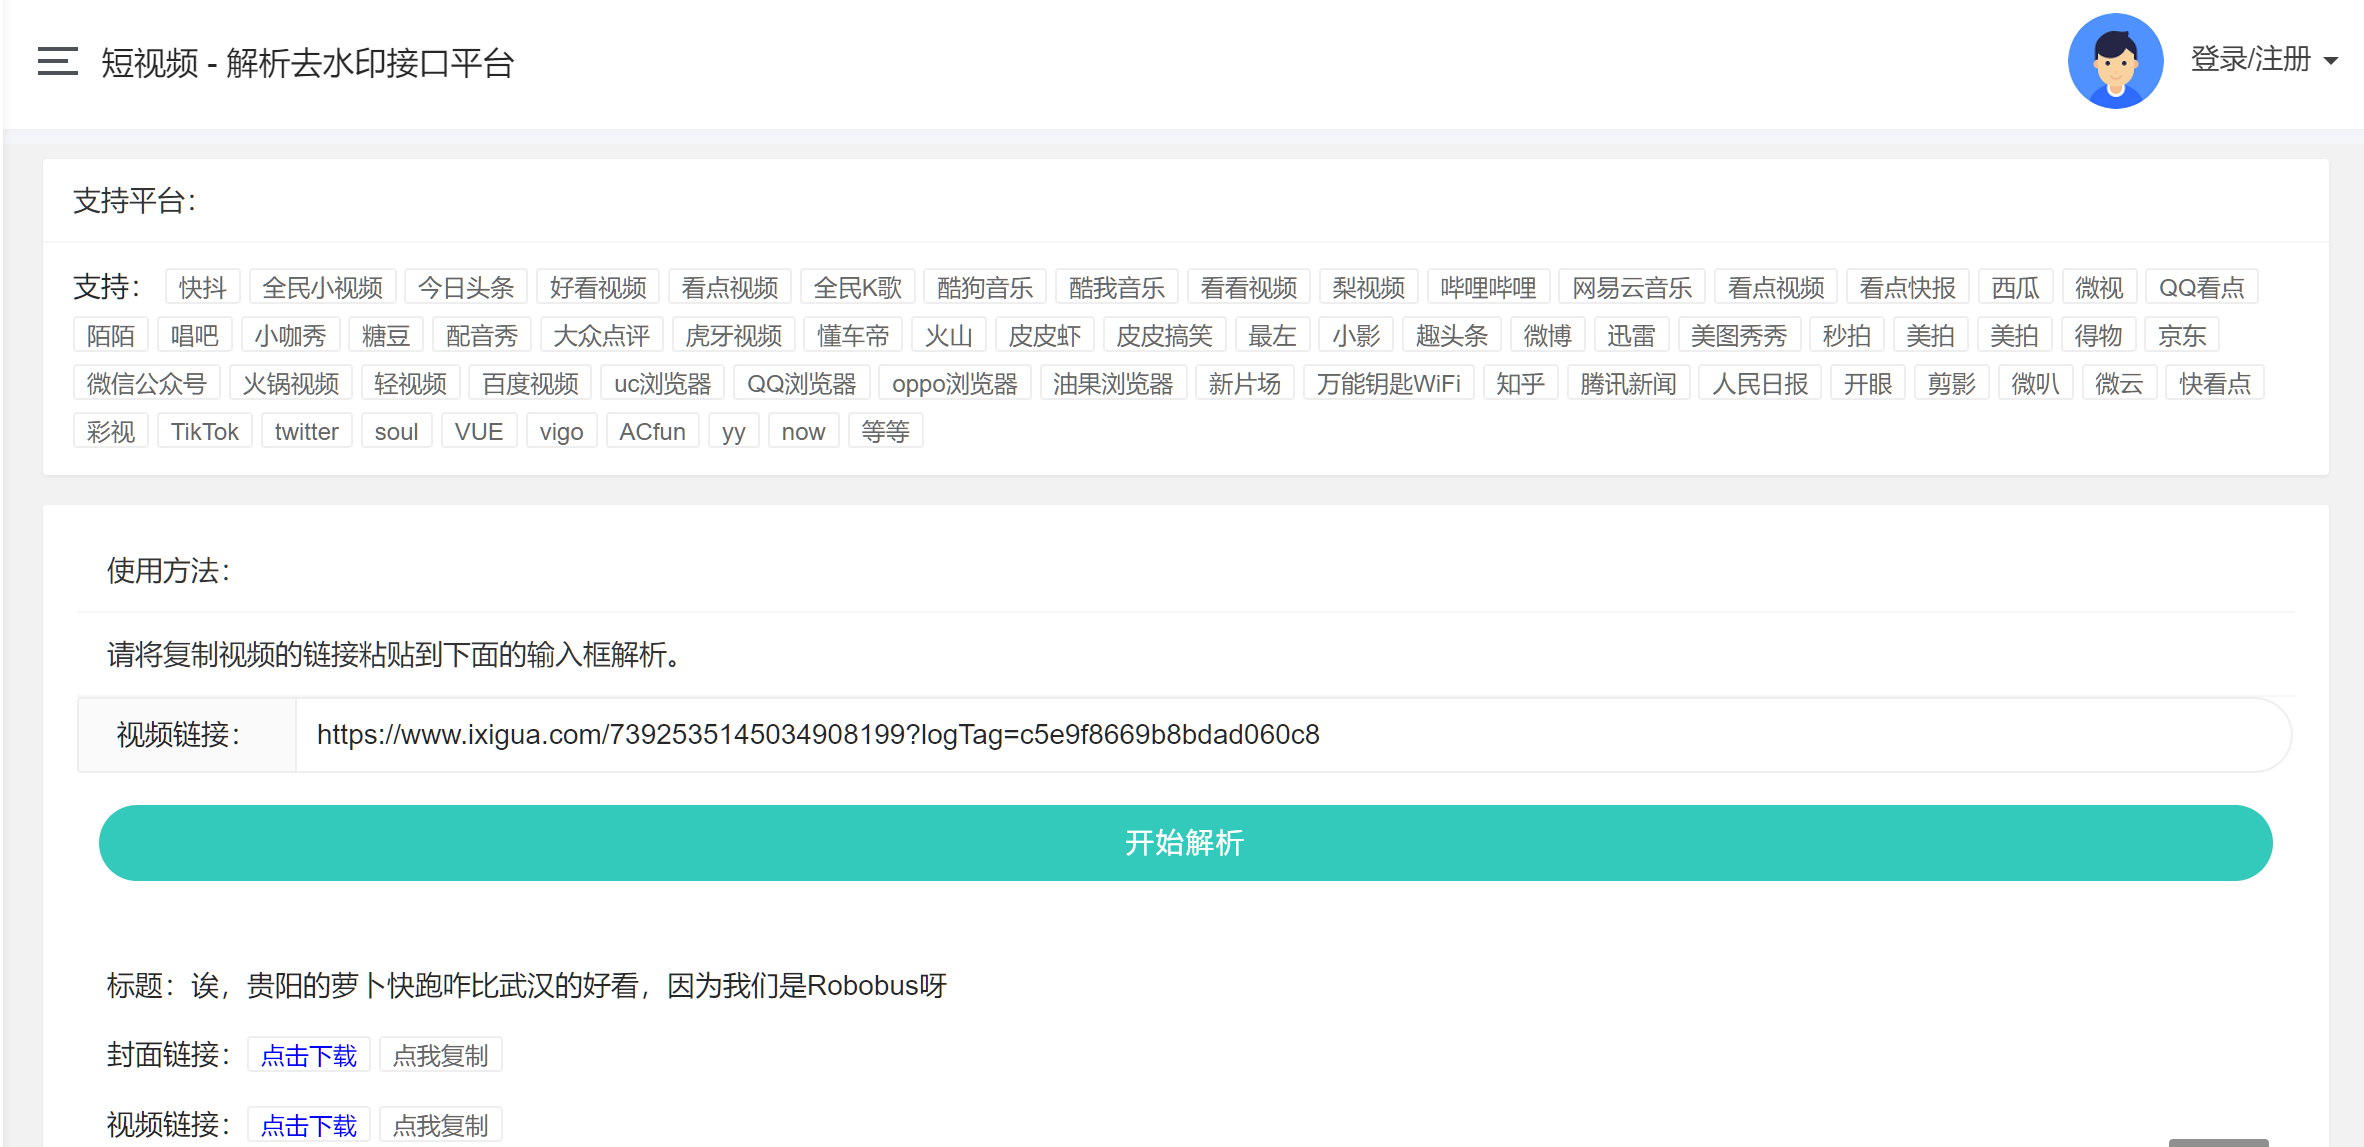Select the 网易云音乐 tag
This screenshot has width=2364, height=1147.
pos(1632,287)
